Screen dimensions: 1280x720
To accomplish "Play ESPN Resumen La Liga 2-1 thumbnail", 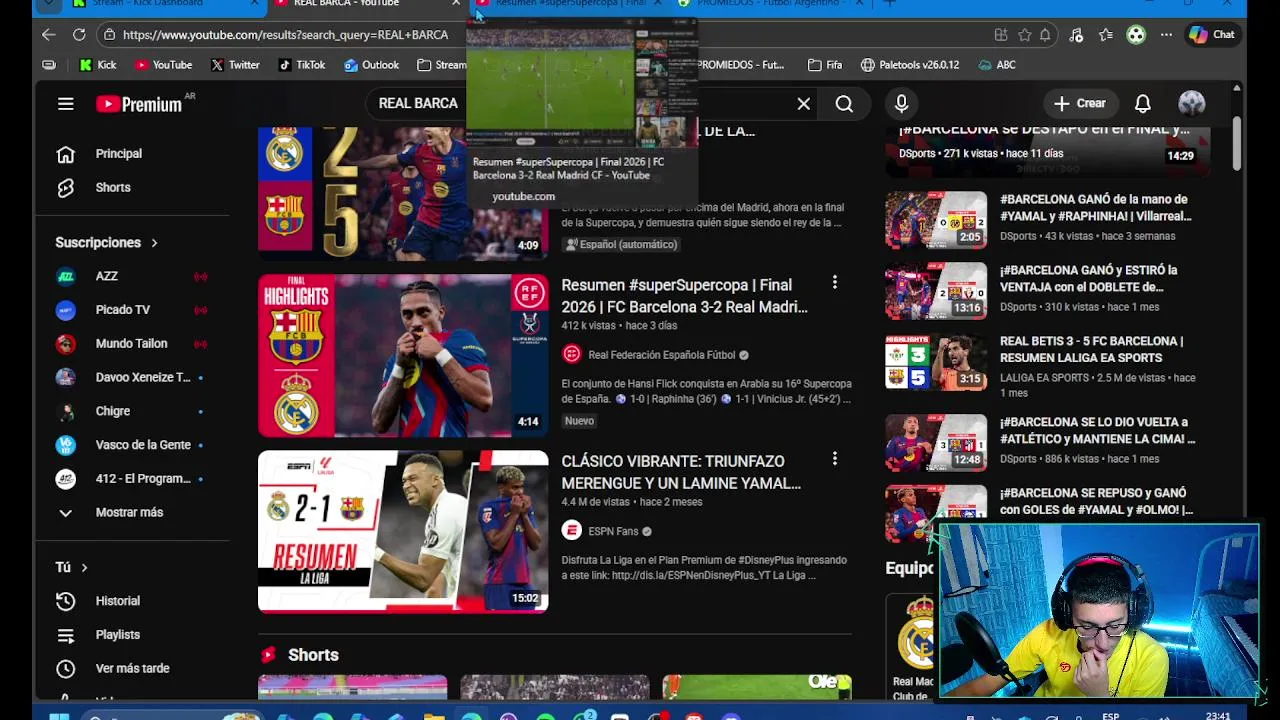I will 403,531.
